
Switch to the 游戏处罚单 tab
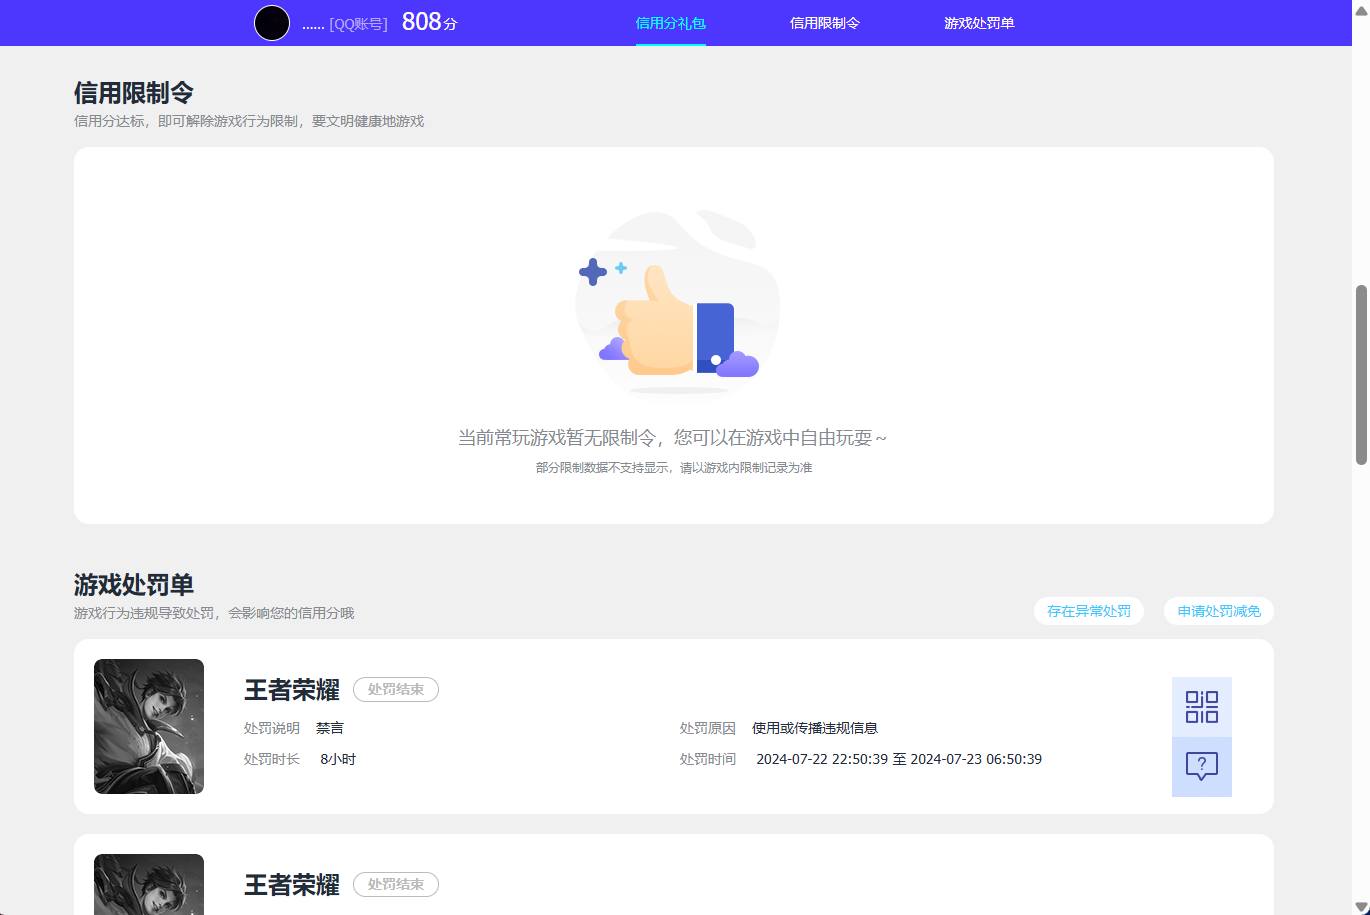click(x=979, y=23)
